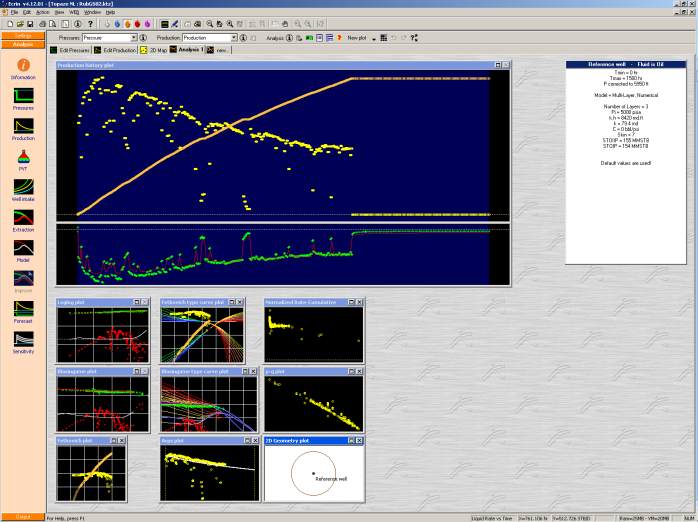Switch to the Edit Production tab
The image size is (698, 522).
click(115, 49)
